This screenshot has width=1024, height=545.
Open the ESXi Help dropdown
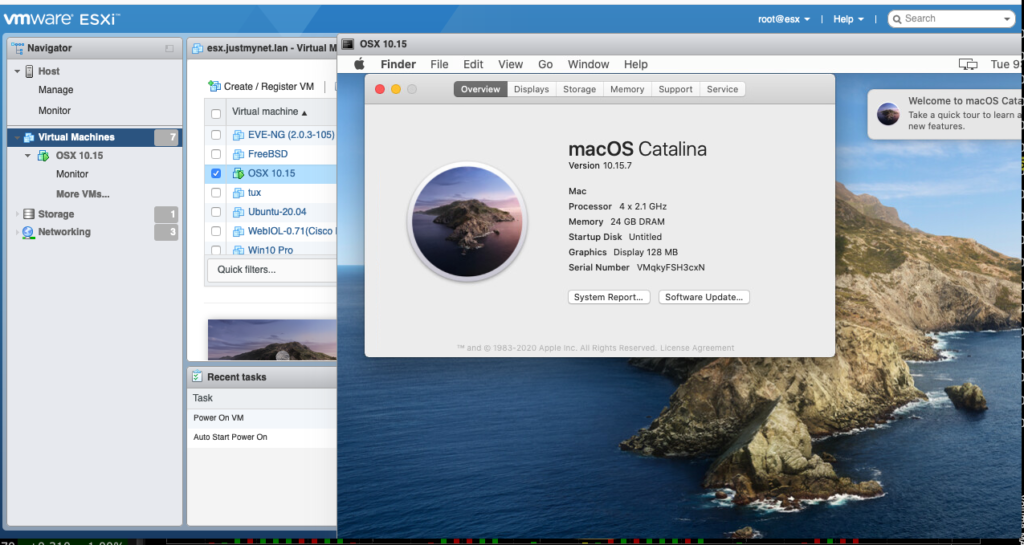point(848,19)
